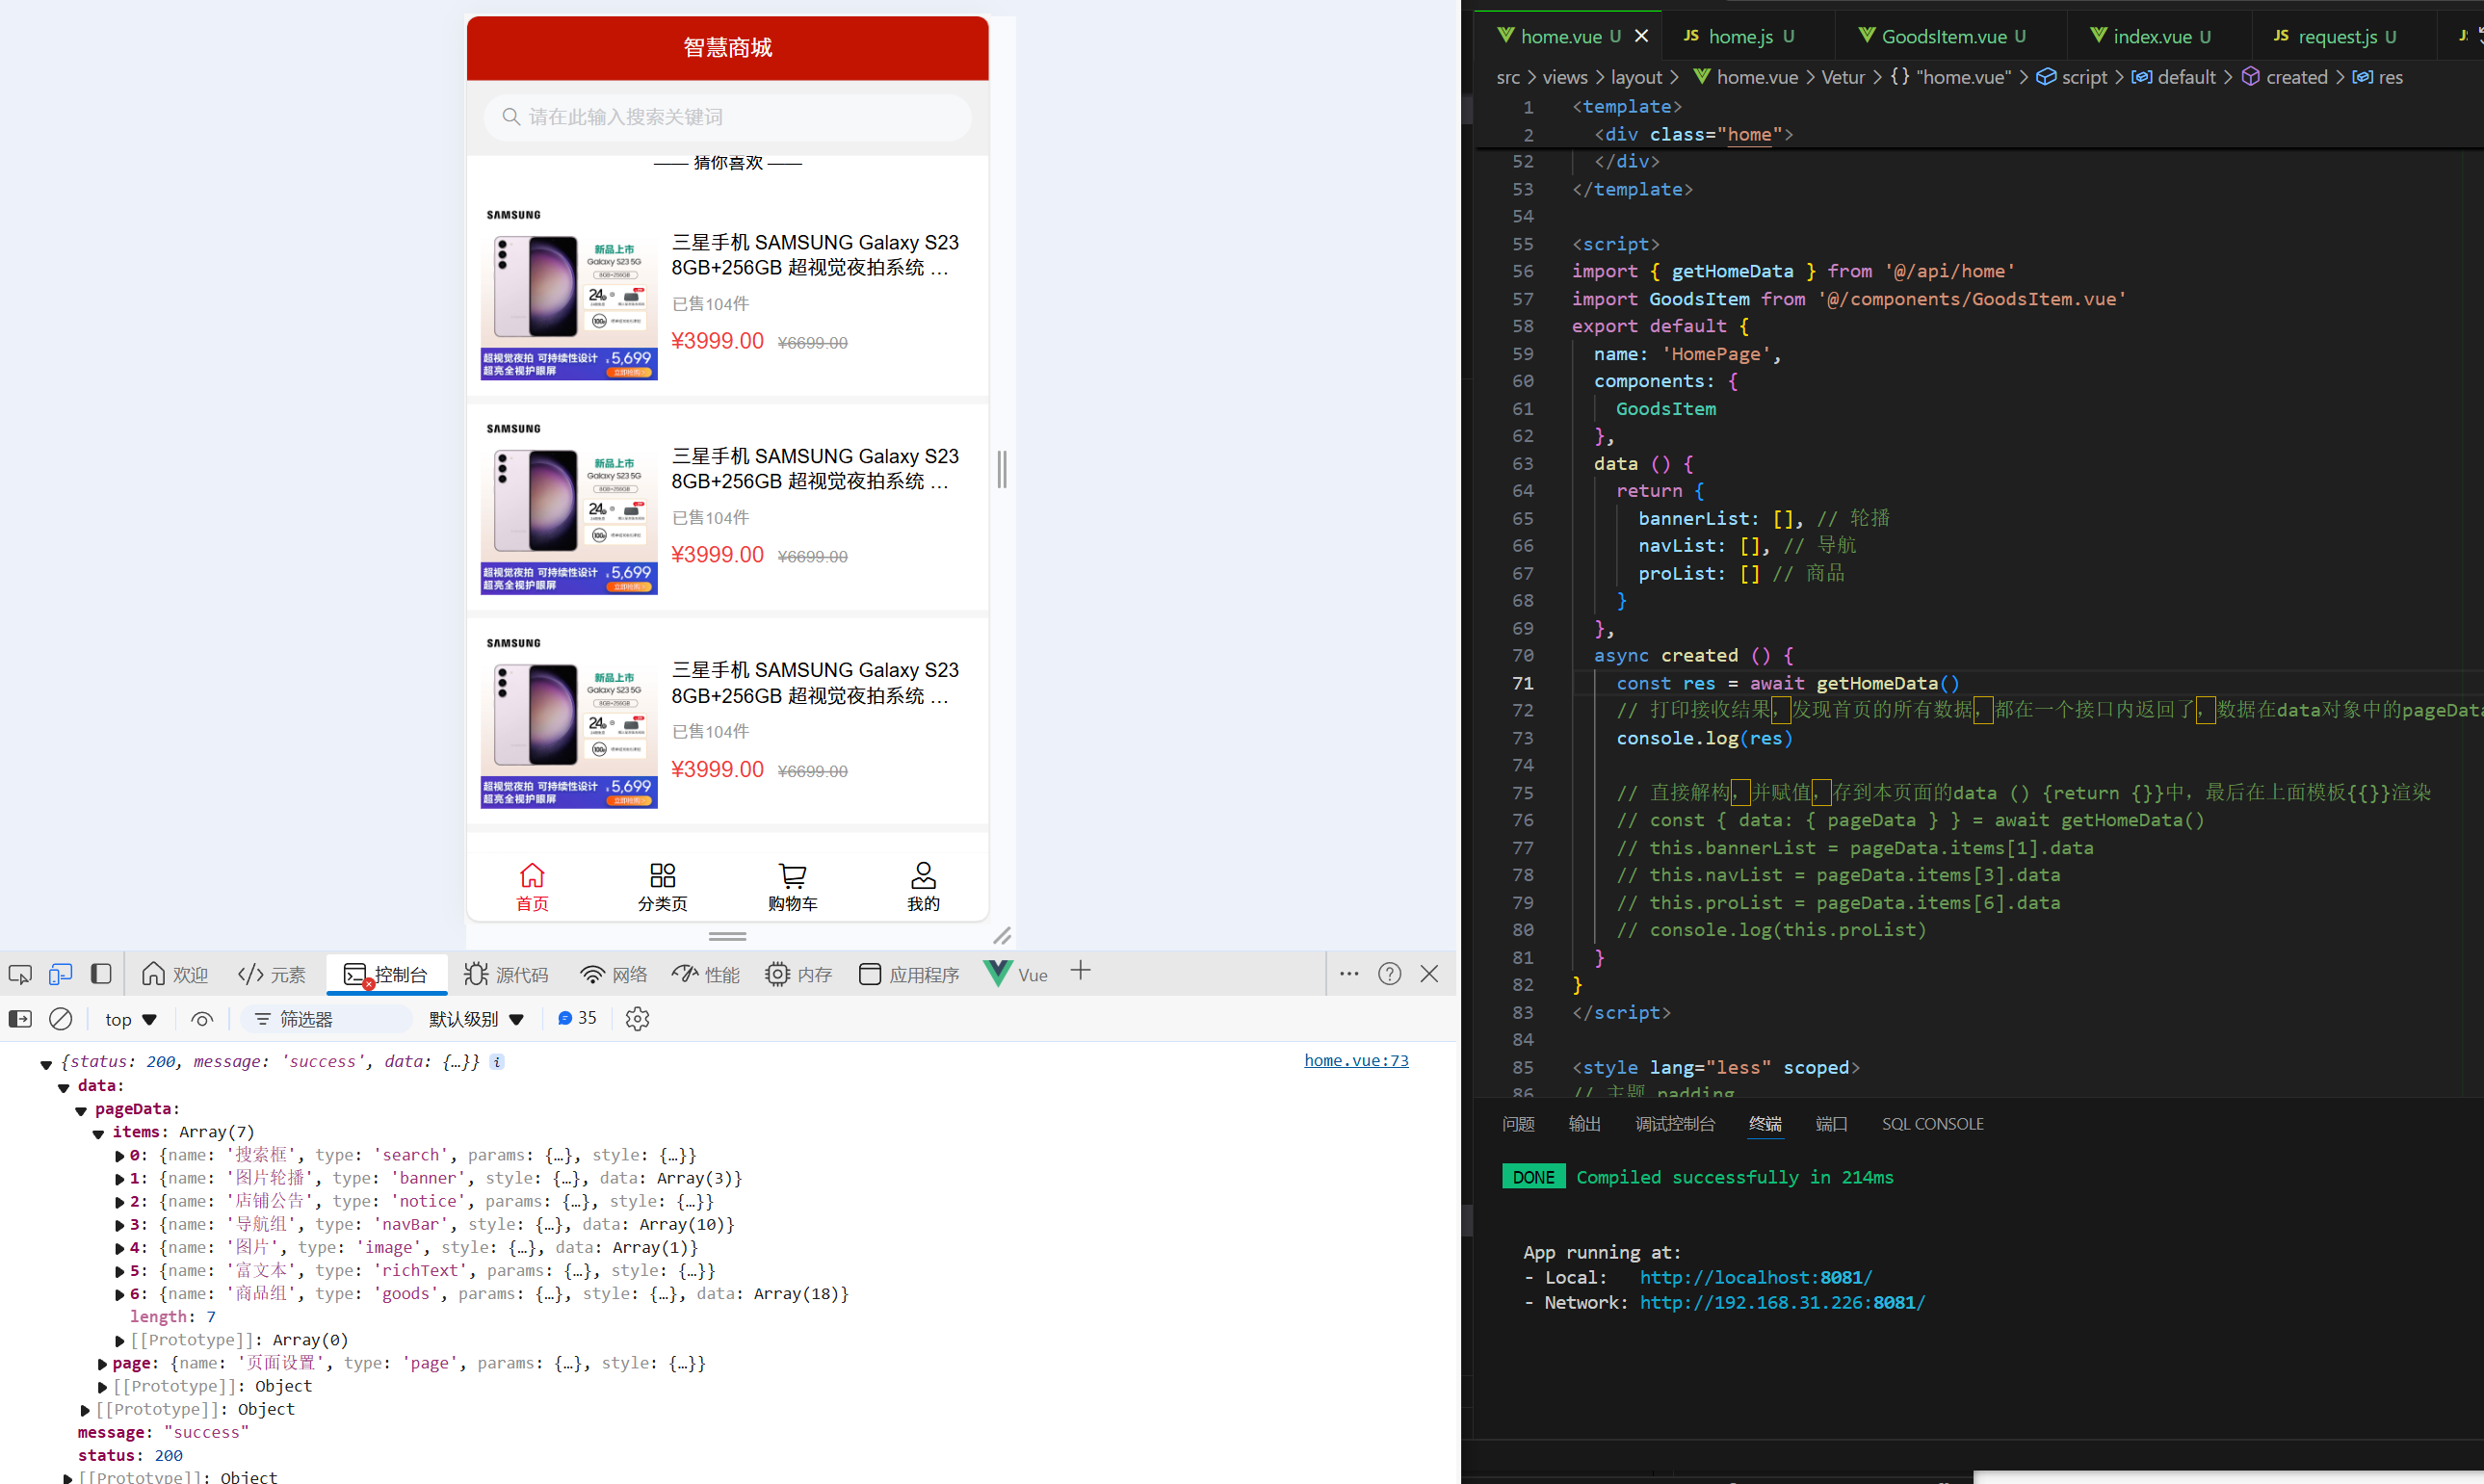Open the SQL CONSOLE panel tab
This screenshot has height=1484, width=2484.
click(x=1932, y=1124)
